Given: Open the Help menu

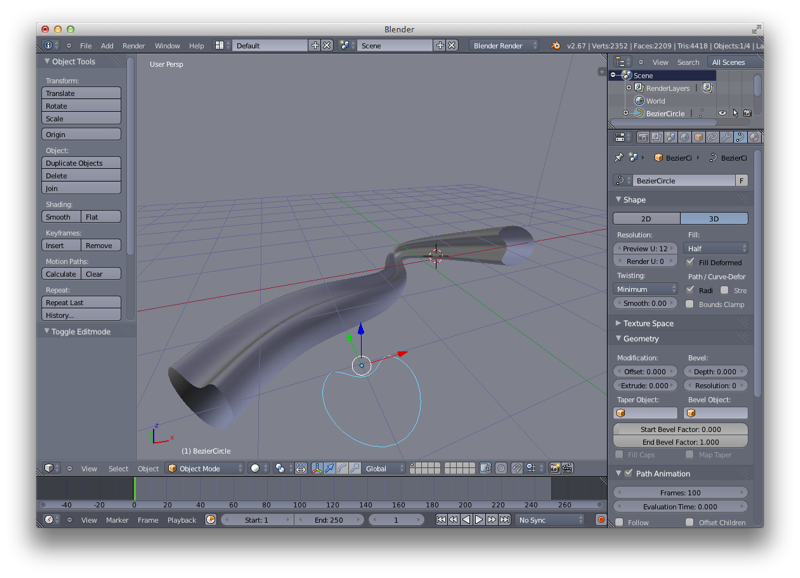Looking at the screenshot, I should (x=196, y=46).
